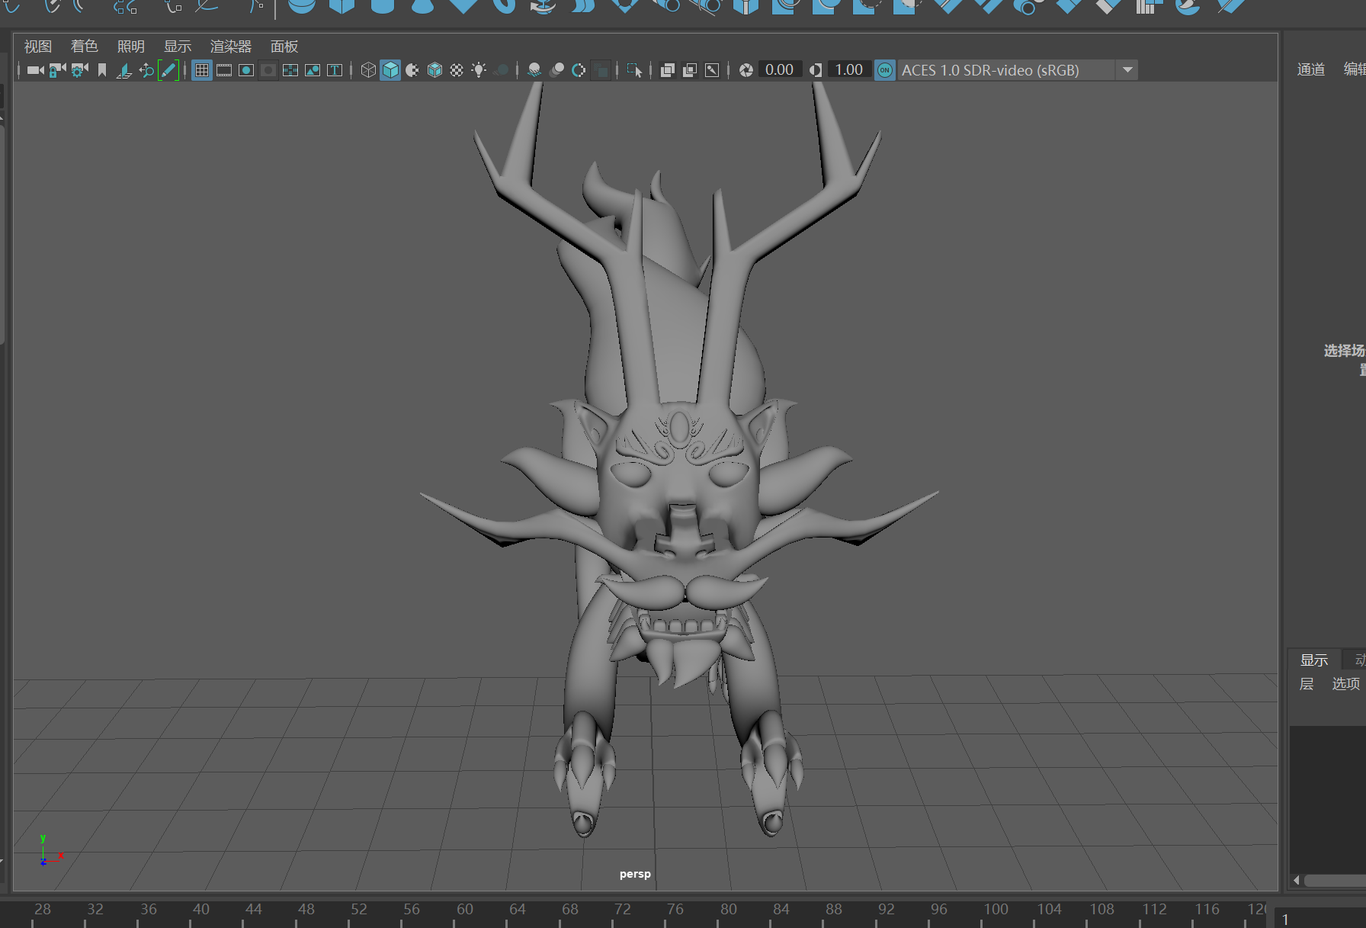Toggle the Safe Action icon
This screenshot has width=1366, height=928.
point(312,70)
